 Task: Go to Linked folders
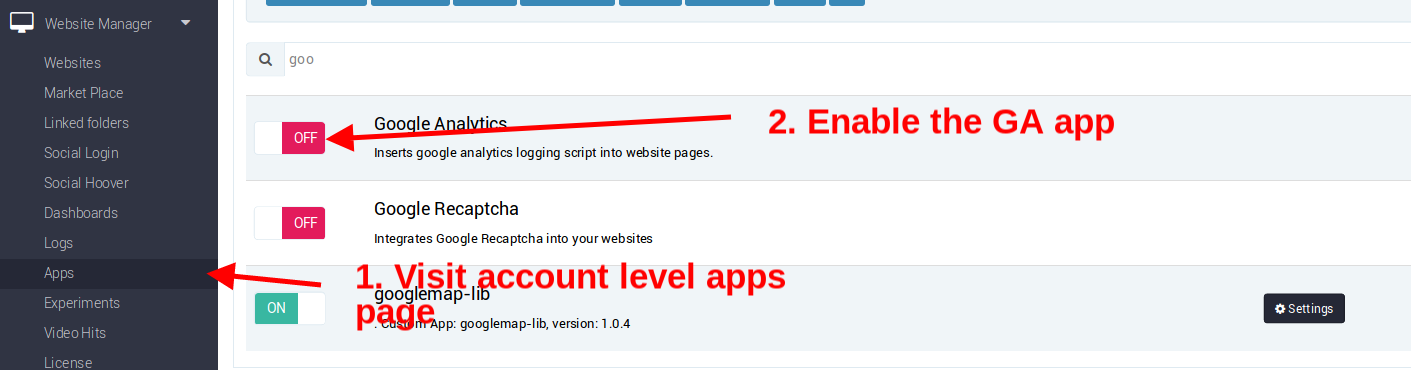86,122
